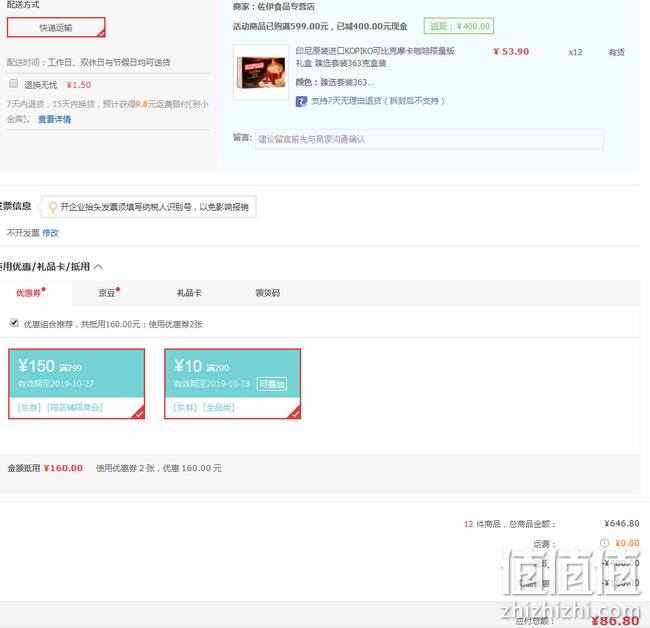The image size is (650, 628).
Task: Click the 可叠加 tag on ¥10 coupon
Action: [272, 384]
